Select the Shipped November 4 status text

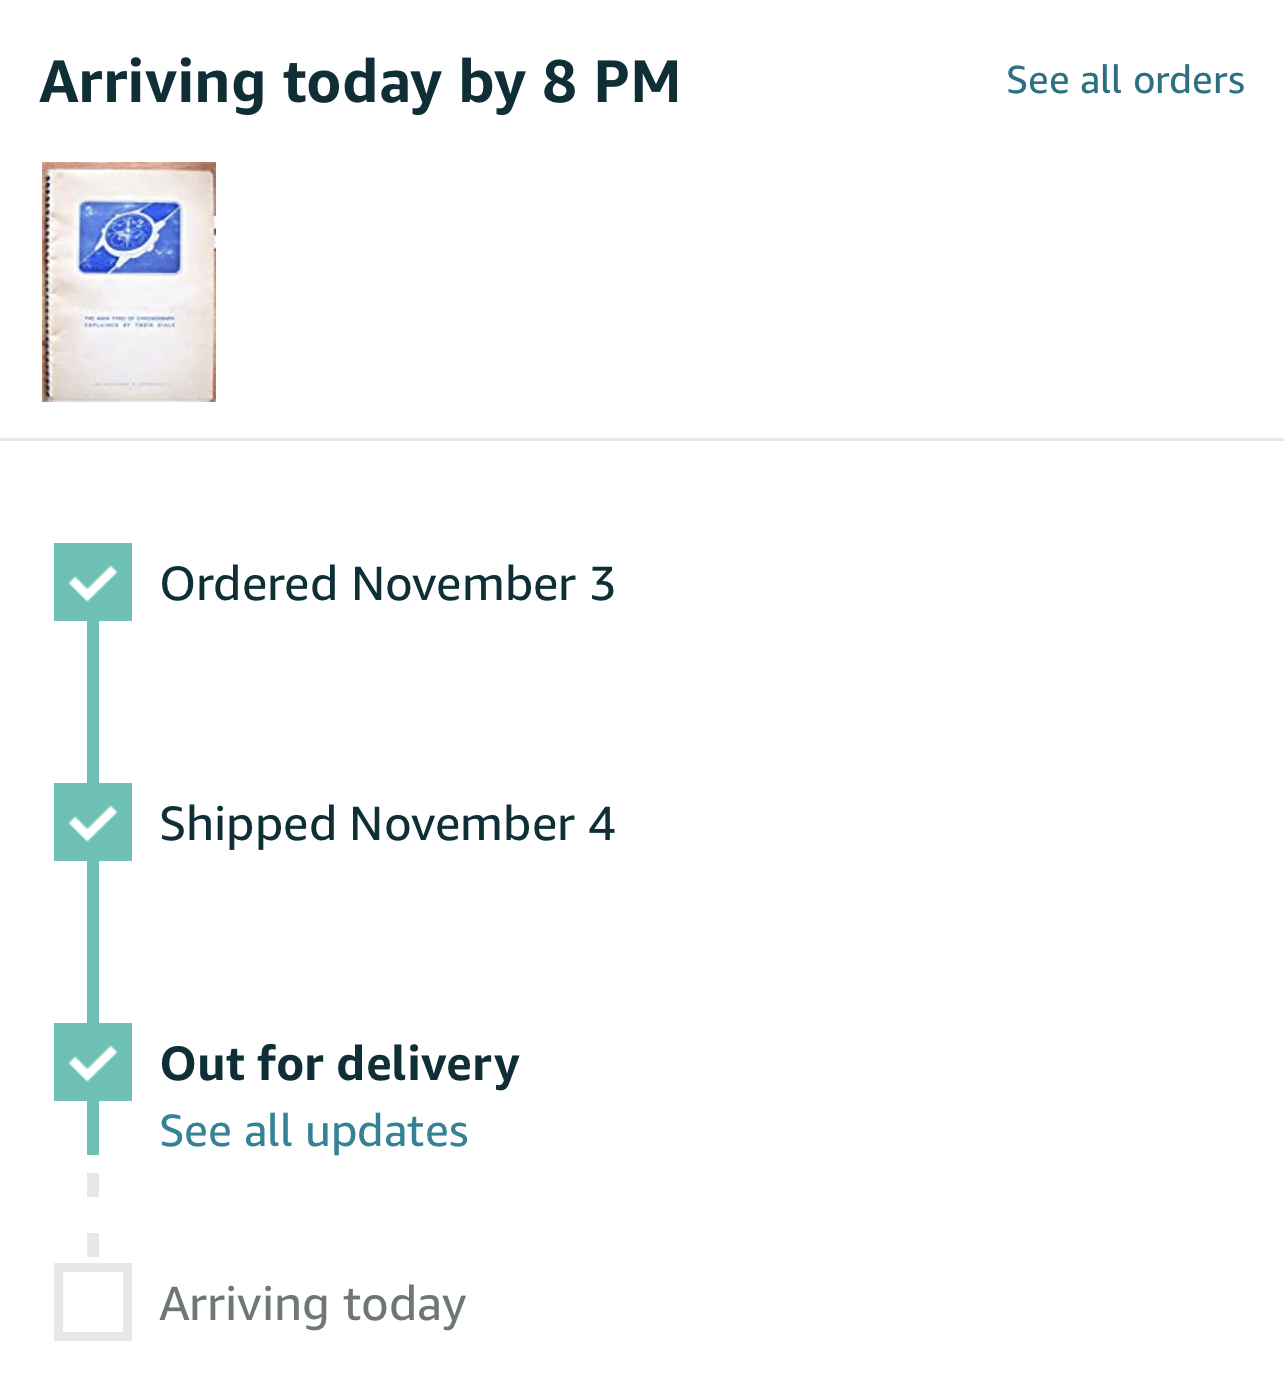(x=387, y=824)
